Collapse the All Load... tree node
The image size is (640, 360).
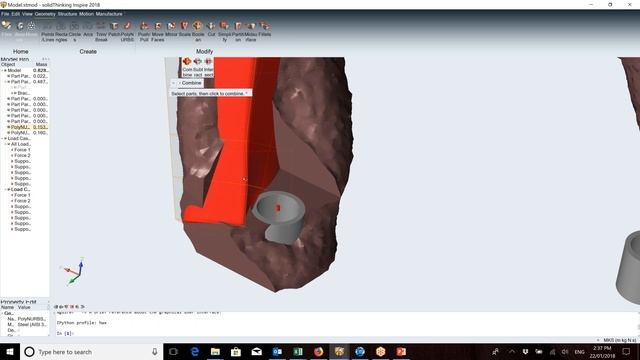tap(5, 144)
